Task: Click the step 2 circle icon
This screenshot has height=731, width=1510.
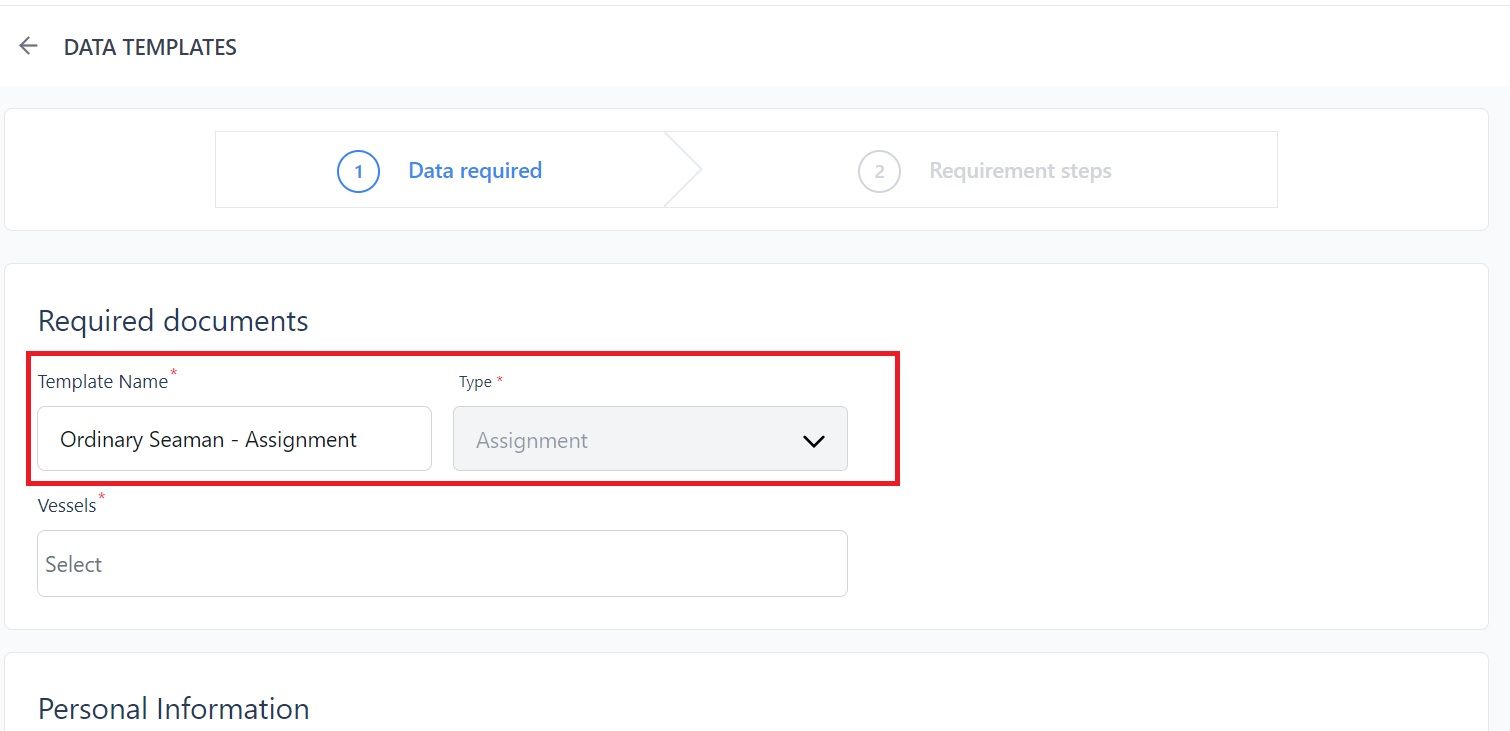Action: (x=879, y=171)
